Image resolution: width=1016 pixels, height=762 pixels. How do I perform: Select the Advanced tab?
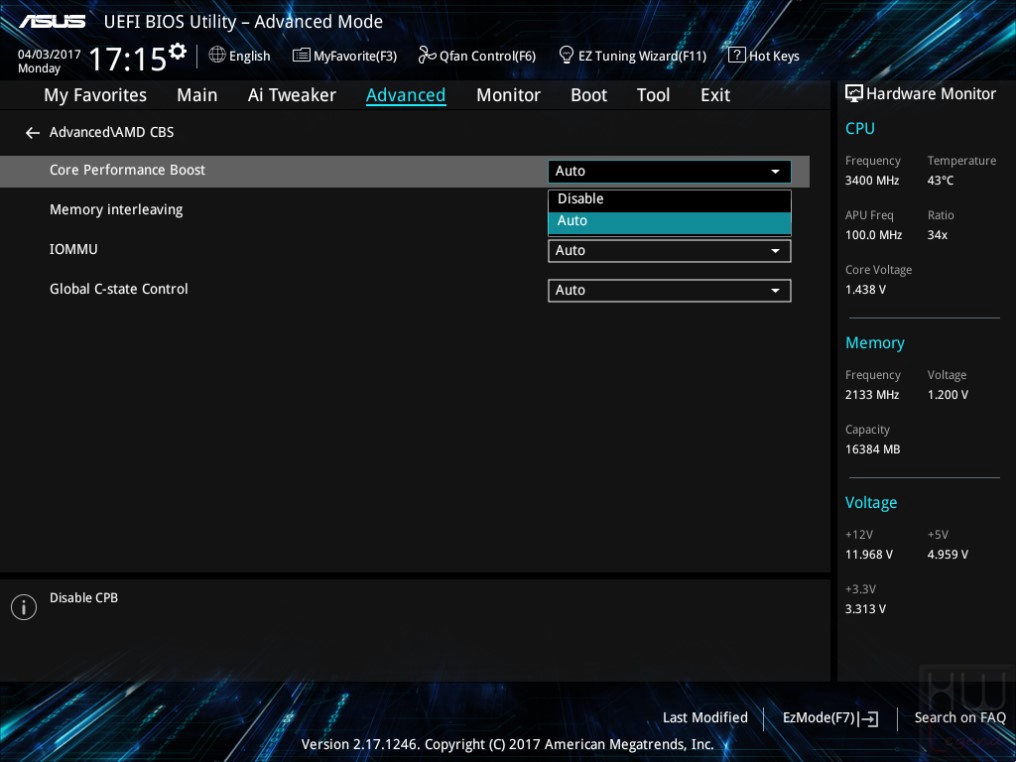tap(406, 95)
